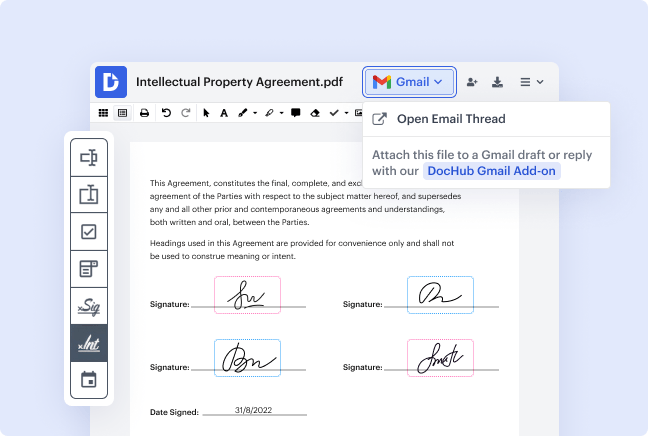Click the undo arrow in toolbar

(166, 113)
